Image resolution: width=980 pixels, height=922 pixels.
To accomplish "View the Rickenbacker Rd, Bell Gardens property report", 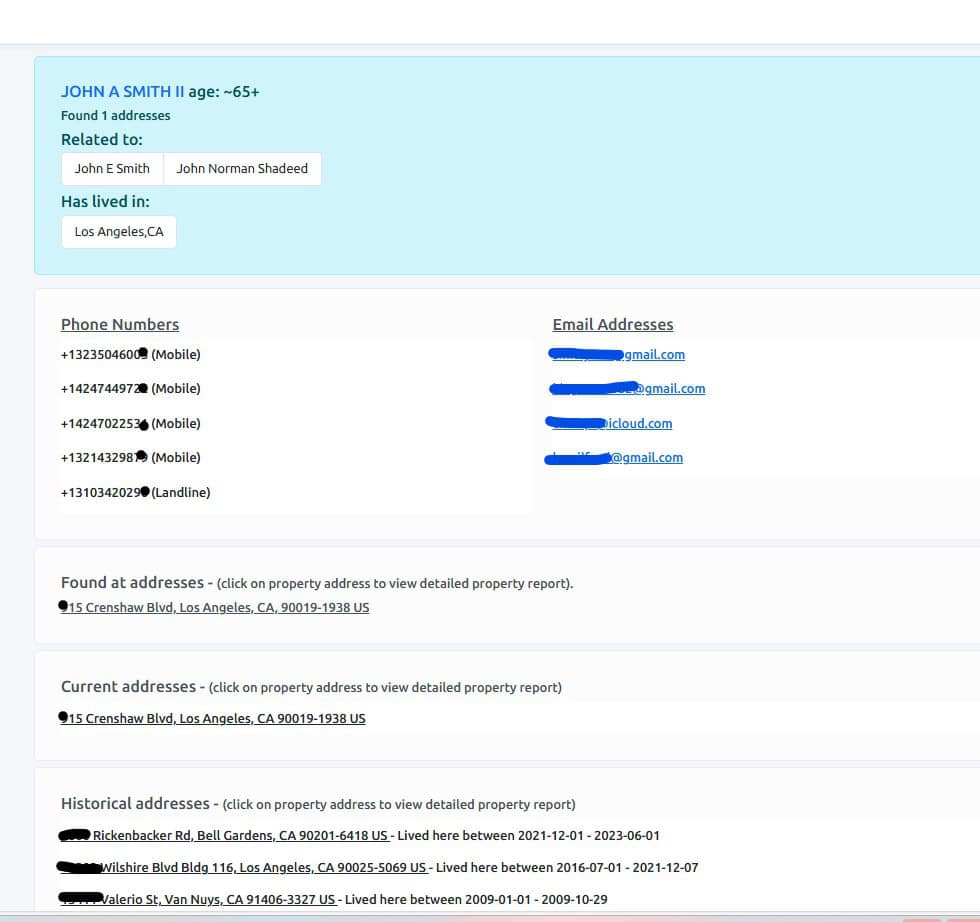I will pyautogui.click(x=238, y=835).
